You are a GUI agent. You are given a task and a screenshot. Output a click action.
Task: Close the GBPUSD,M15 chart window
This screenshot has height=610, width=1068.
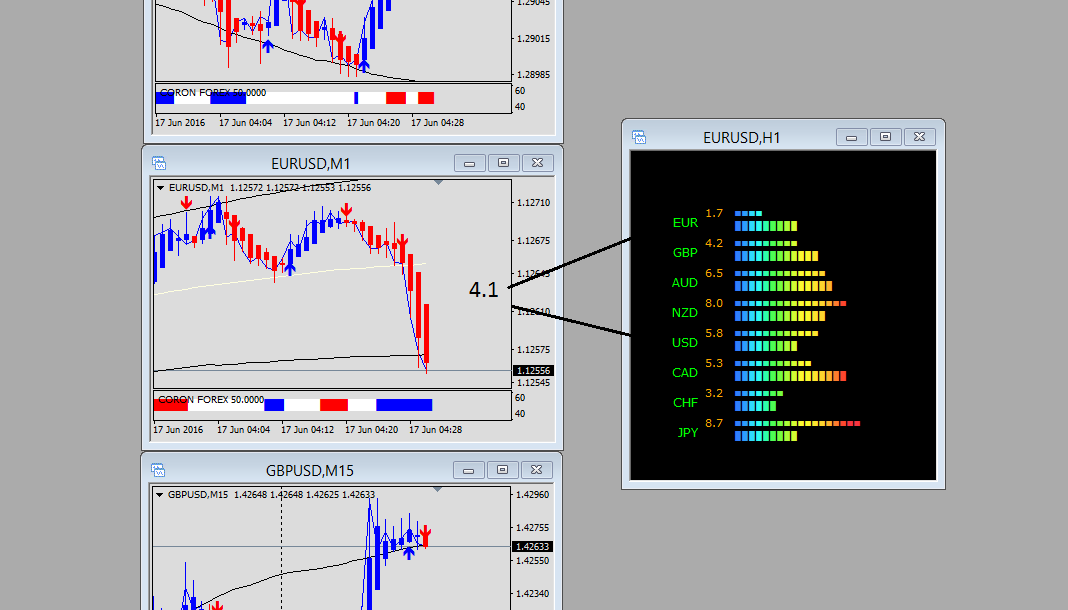pyautogui.click(x=537, y=470)
